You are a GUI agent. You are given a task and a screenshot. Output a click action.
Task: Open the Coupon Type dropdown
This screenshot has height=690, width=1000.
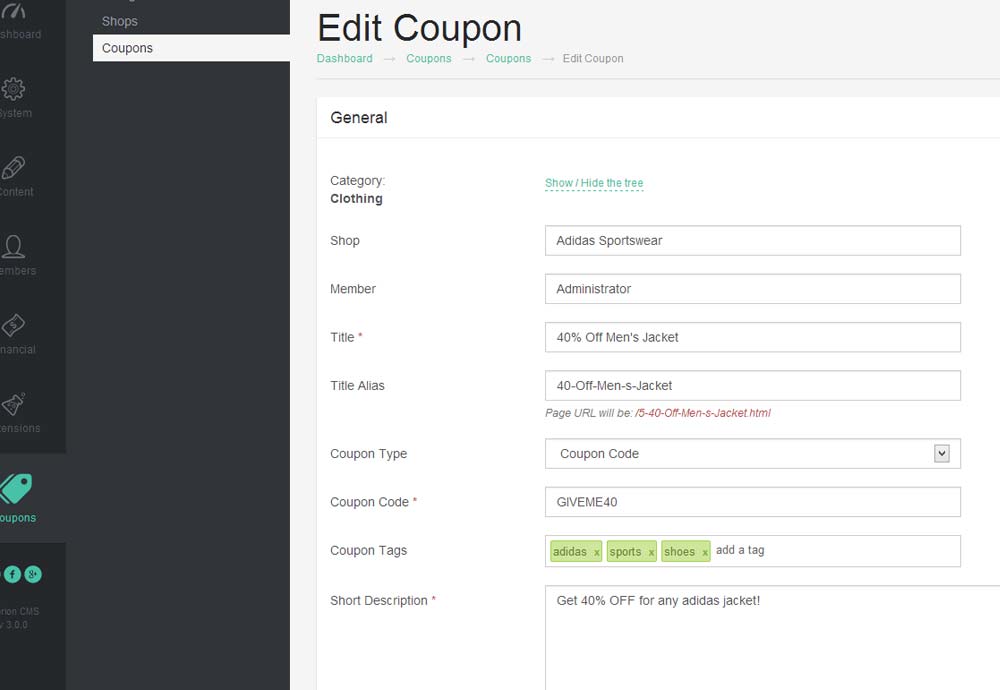click(753, 453)
